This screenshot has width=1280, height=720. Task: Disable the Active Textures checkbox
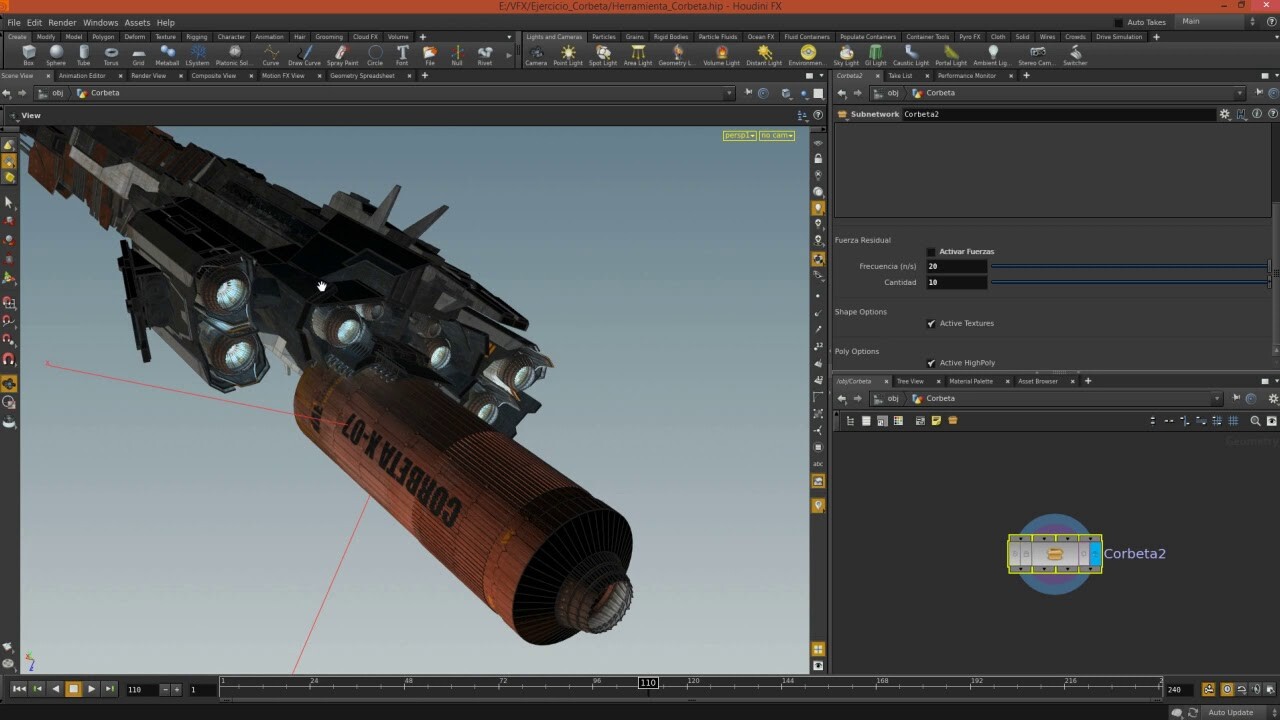(x=931, y=323)
